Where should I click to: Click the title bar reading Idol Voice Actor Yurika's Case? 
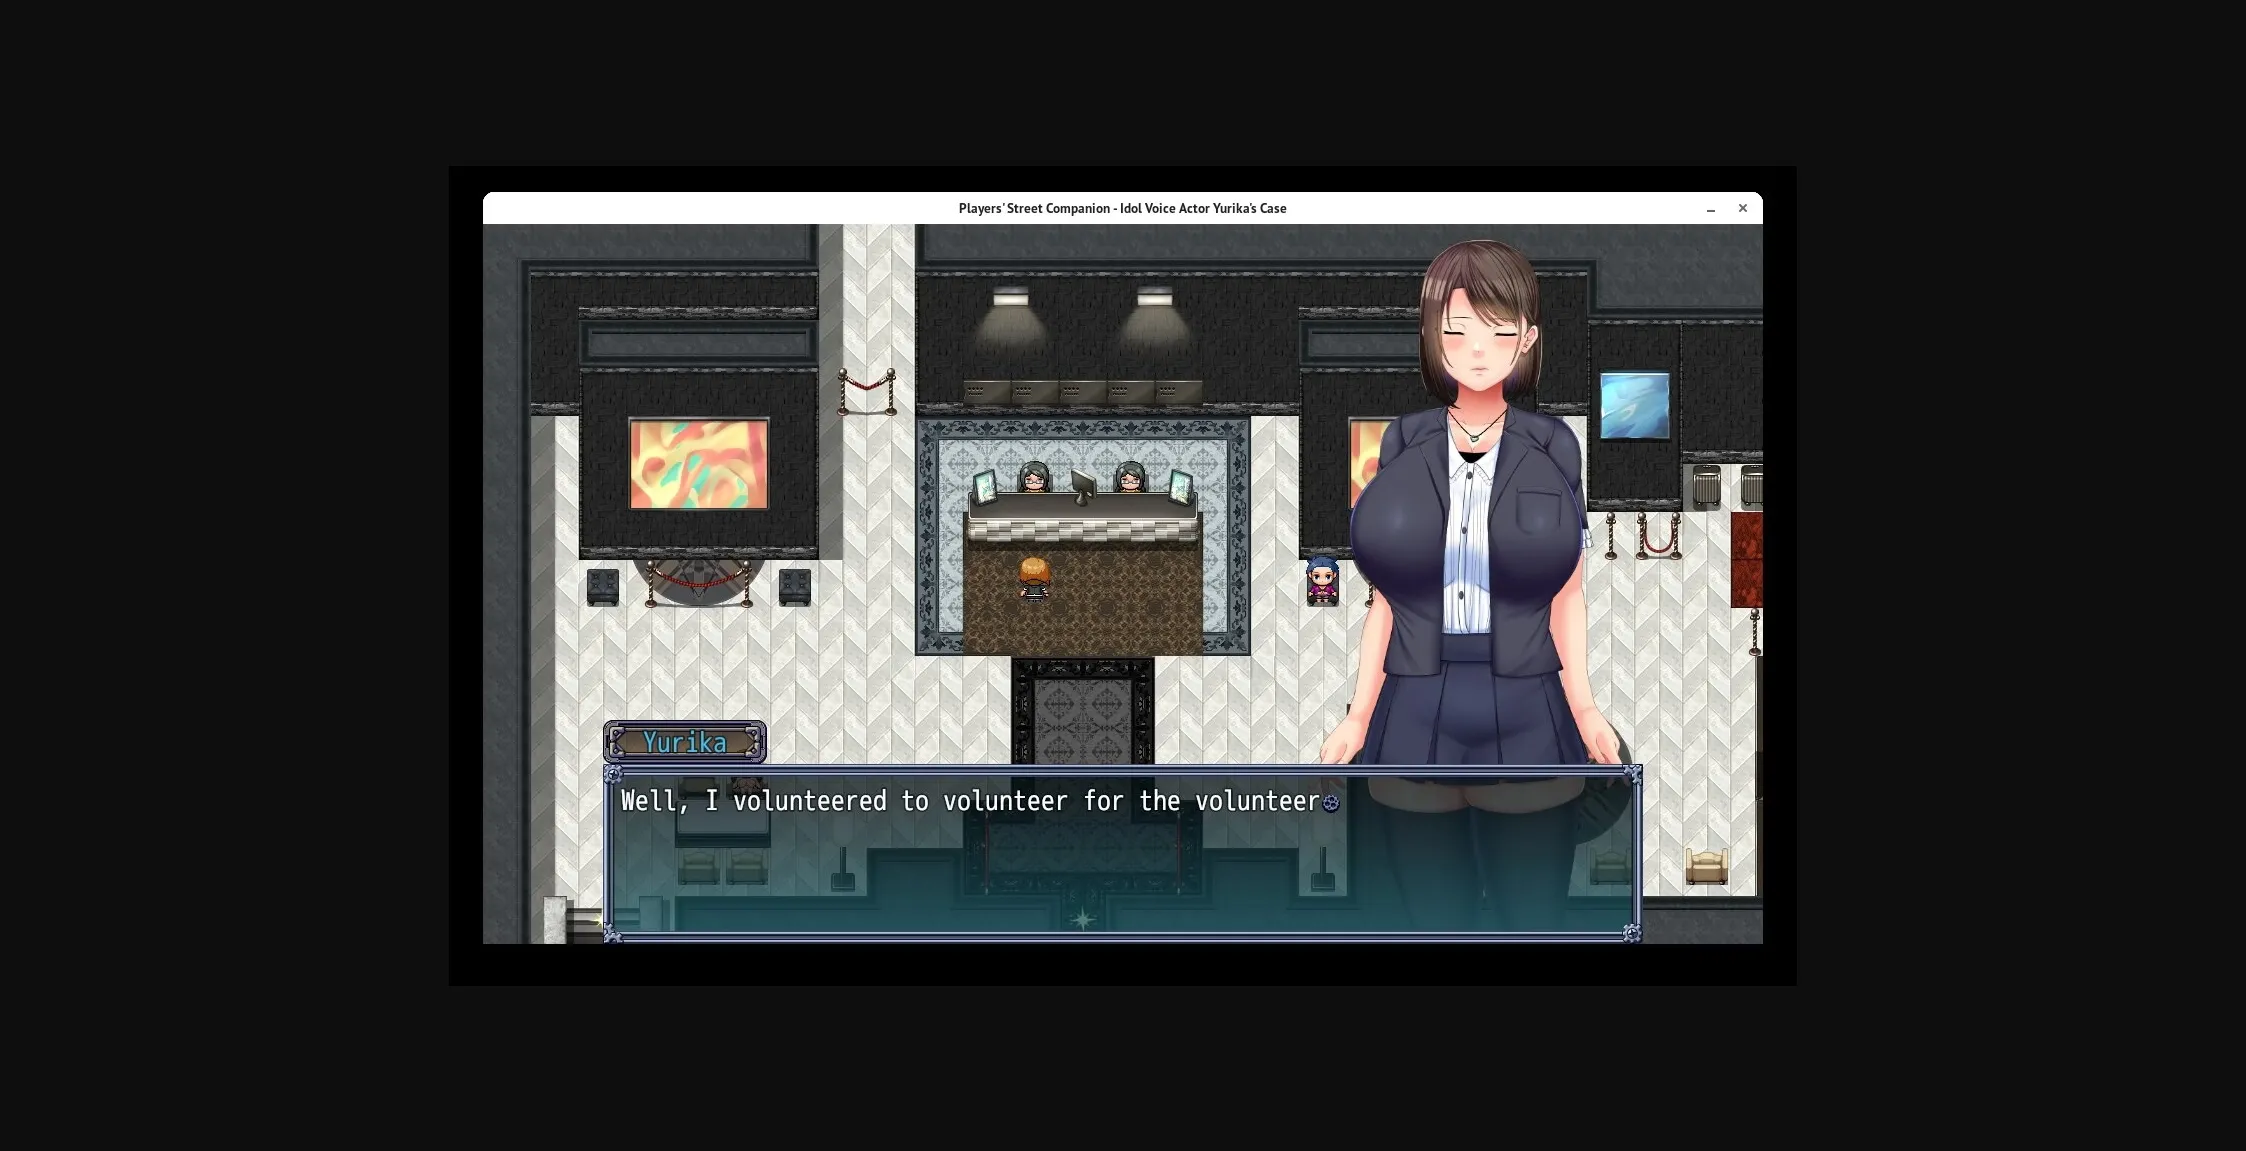tap(1123, 208)
